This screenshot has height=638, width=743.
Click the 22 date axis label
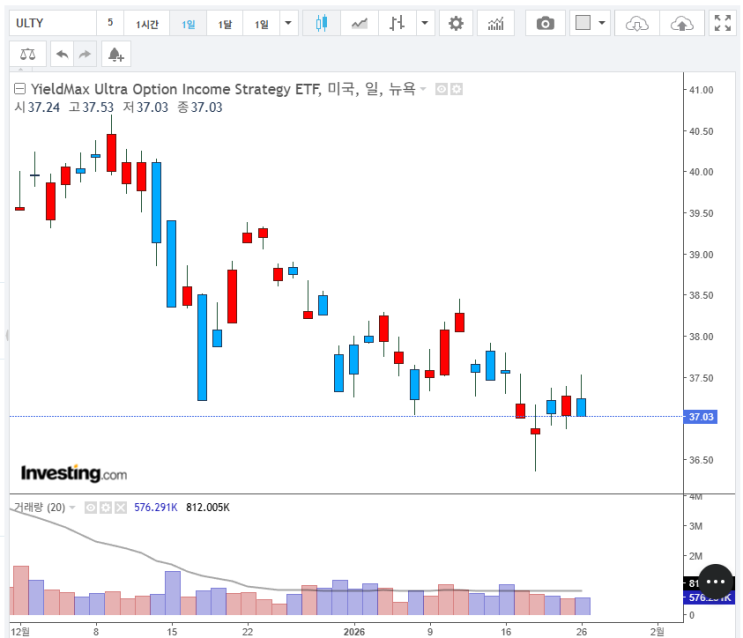[x=247, y=631]
